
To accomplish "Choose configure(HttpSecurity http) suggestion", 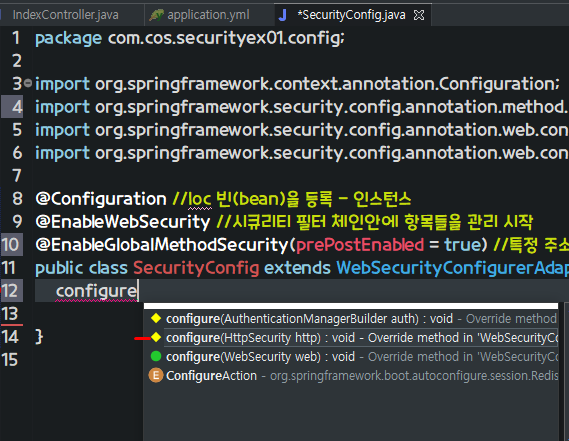I will (x=351, y=338).
